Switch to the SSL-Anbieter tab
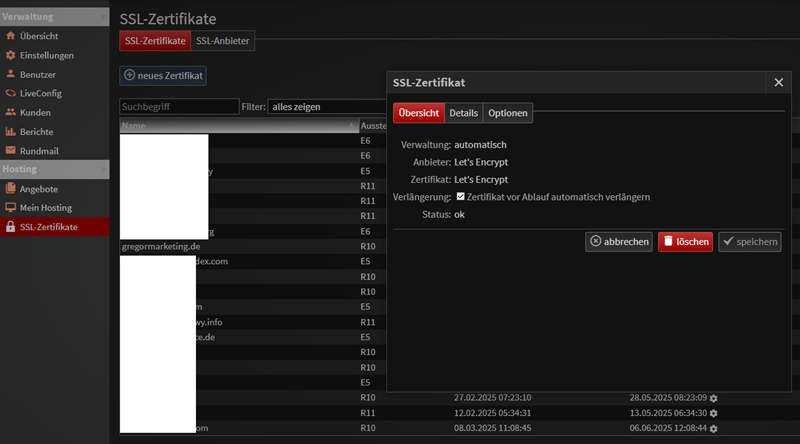Screen dimensions: 800x444 click(x=222, y=41)
